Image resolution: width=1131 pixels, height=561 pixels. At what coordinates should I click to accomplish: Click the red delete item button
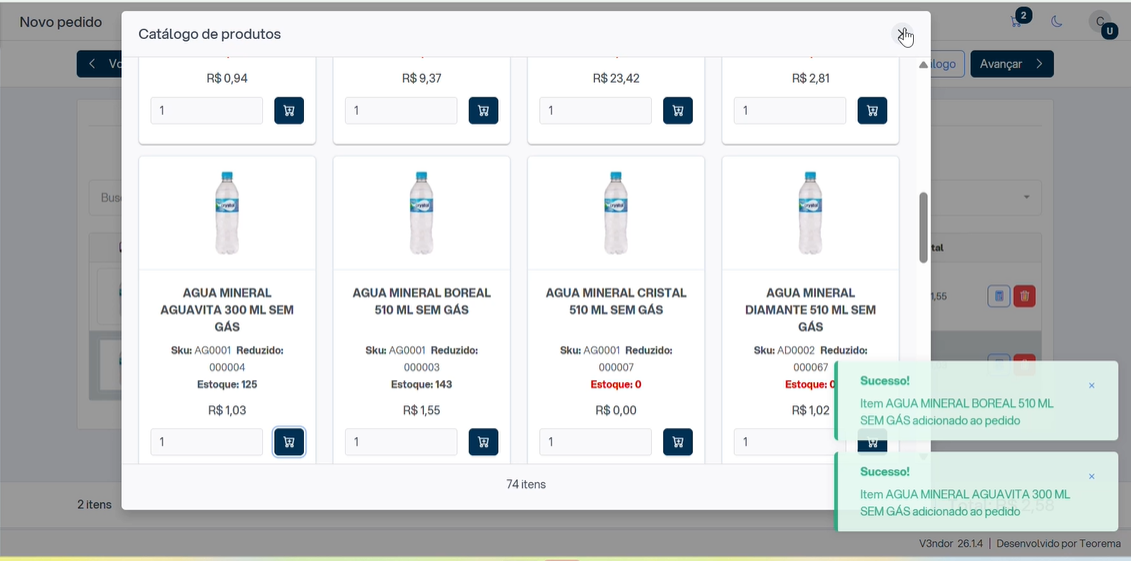(1024, 296)
